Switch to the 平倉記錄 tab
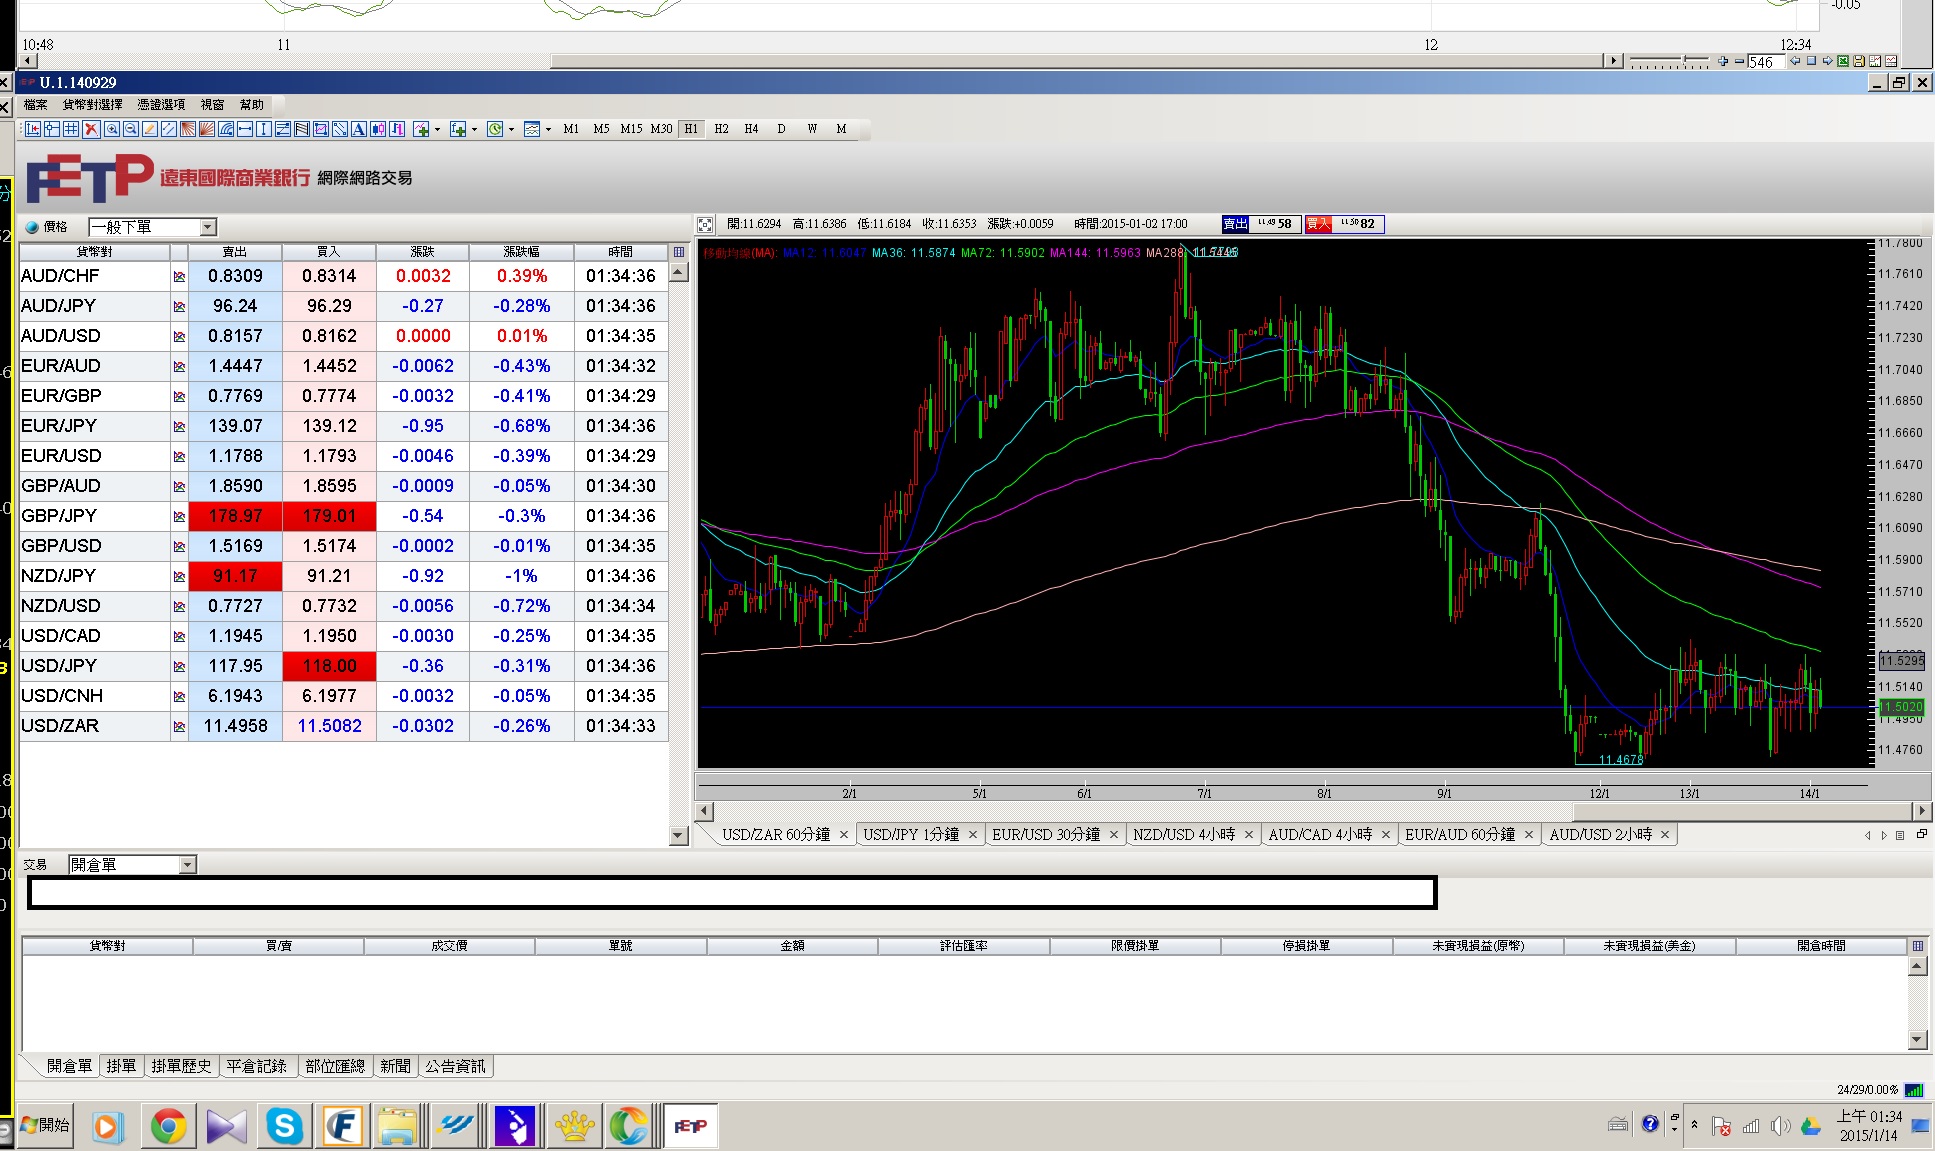 click(x=256, y=1066)
